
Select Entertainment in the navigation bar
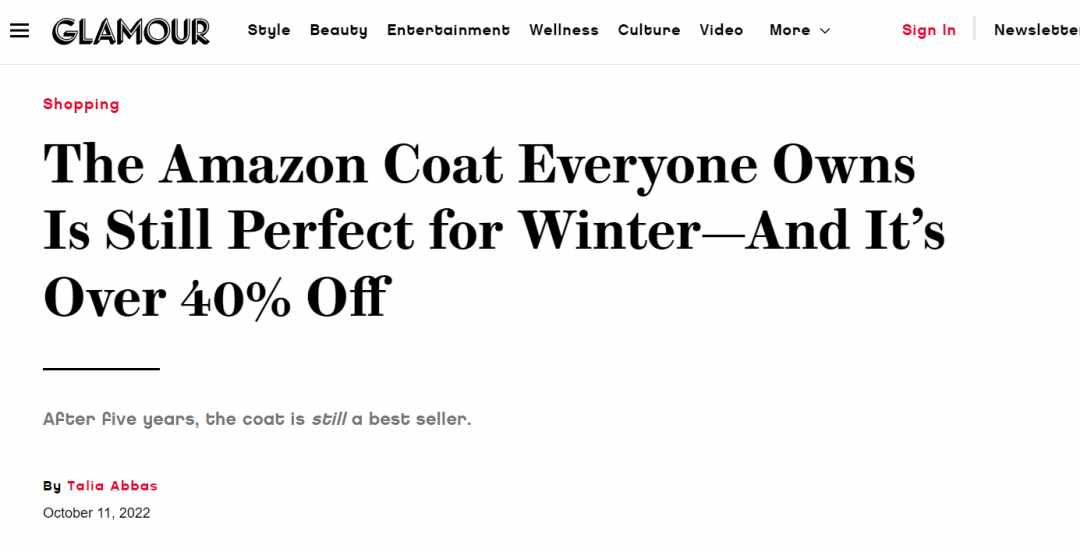(448, 30)
